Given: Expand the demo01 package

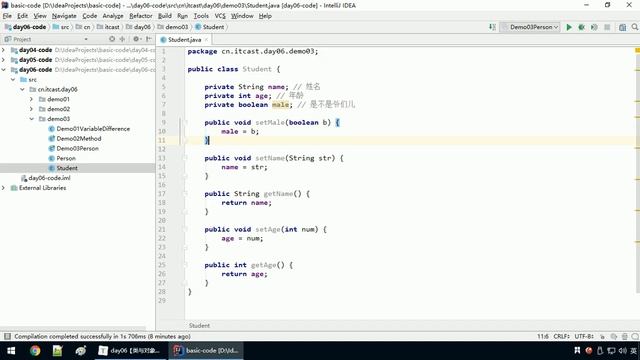Looking at the screenshot, I should pos(32,99).
